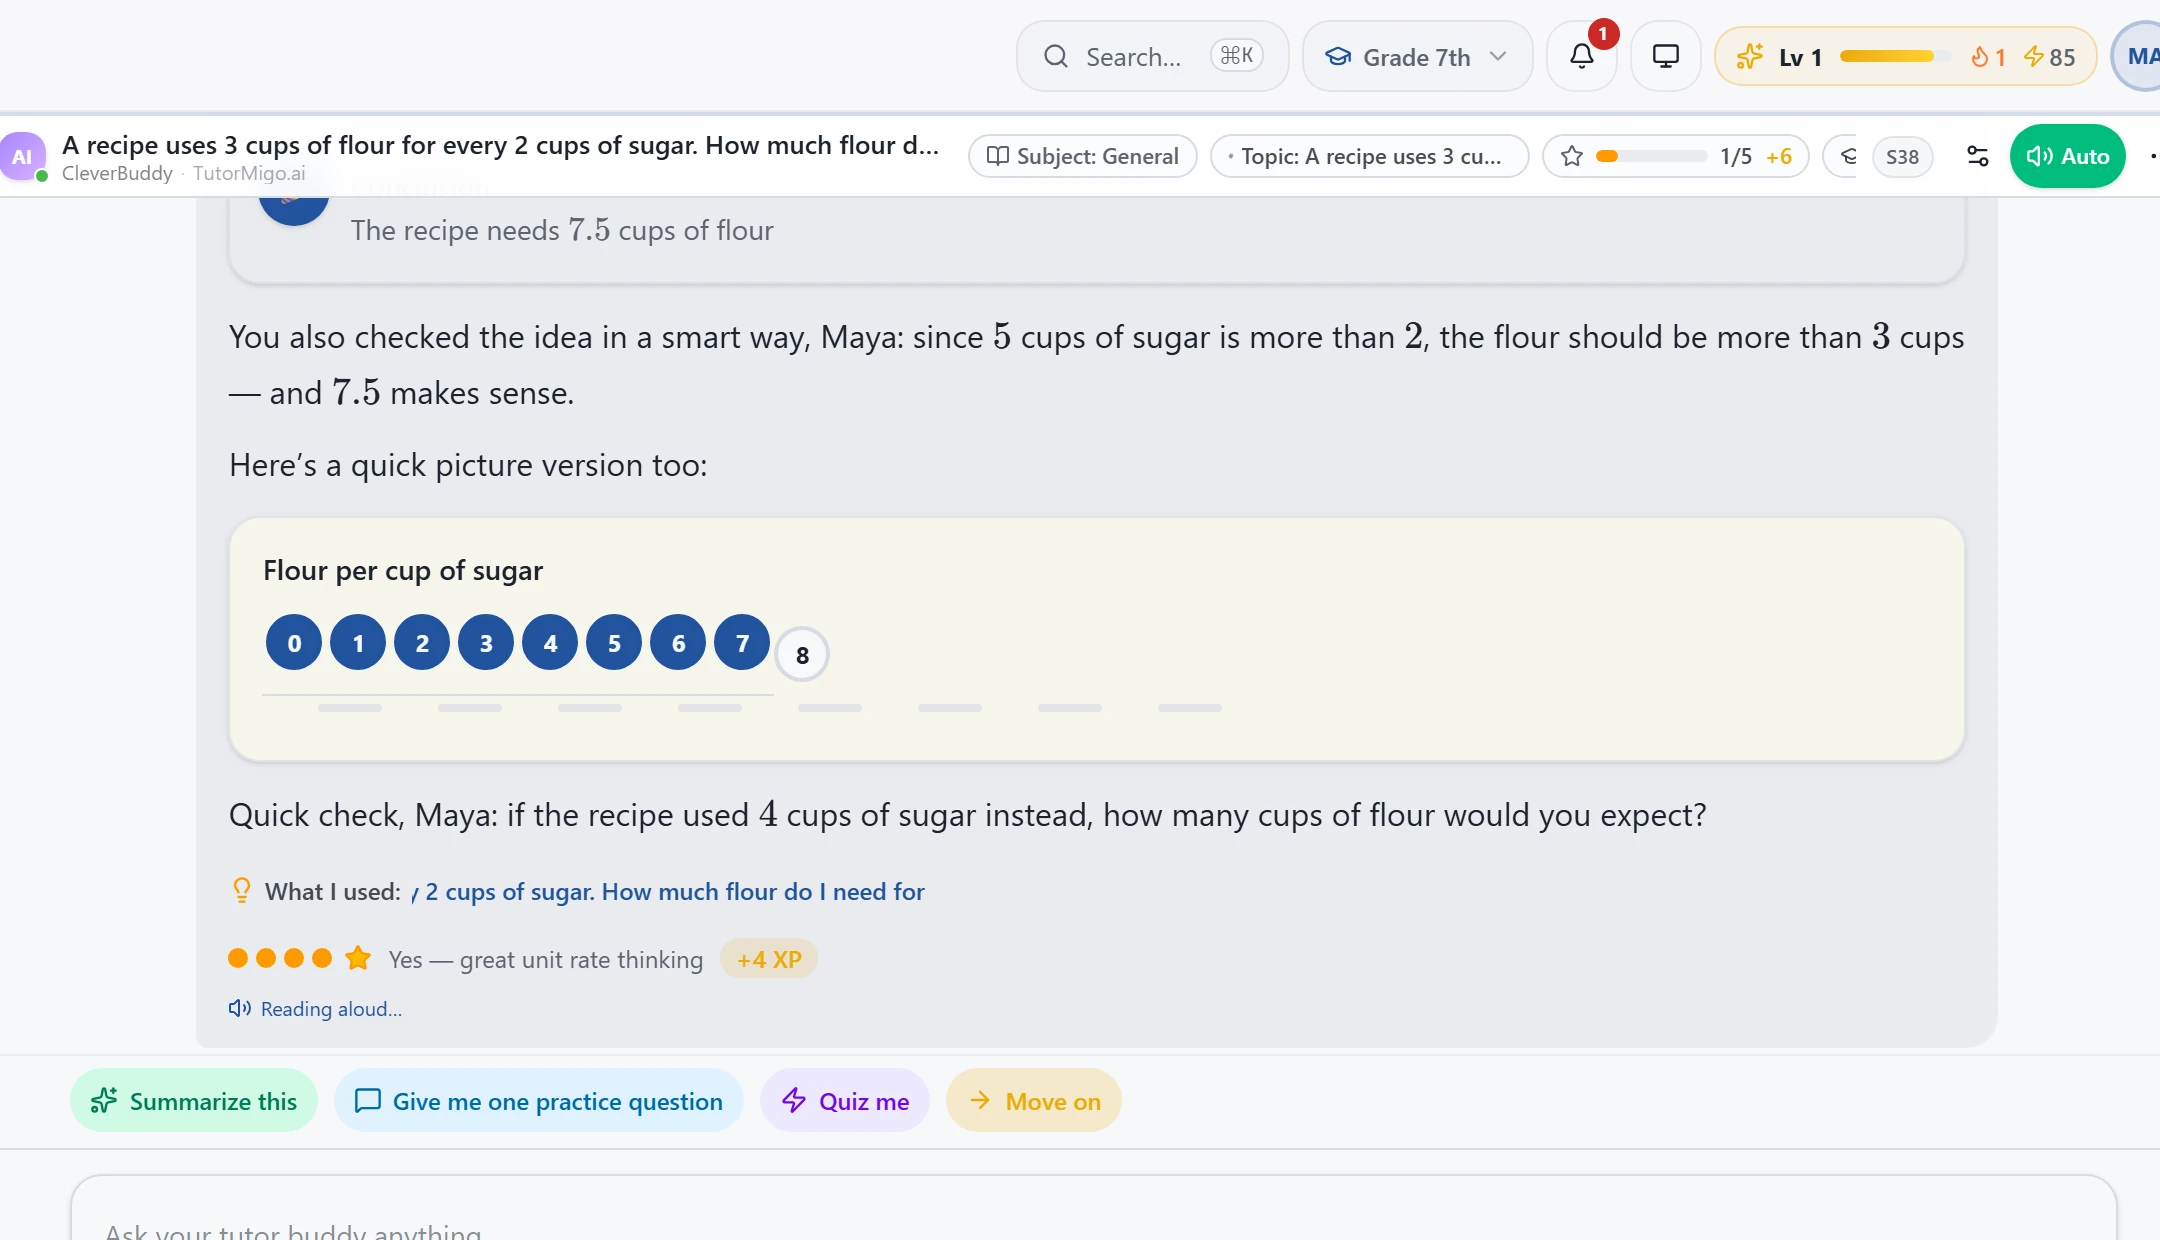Open the MA profile avatar
The width and height of the screenshot is (2160, 1240).
(2140, 56)
